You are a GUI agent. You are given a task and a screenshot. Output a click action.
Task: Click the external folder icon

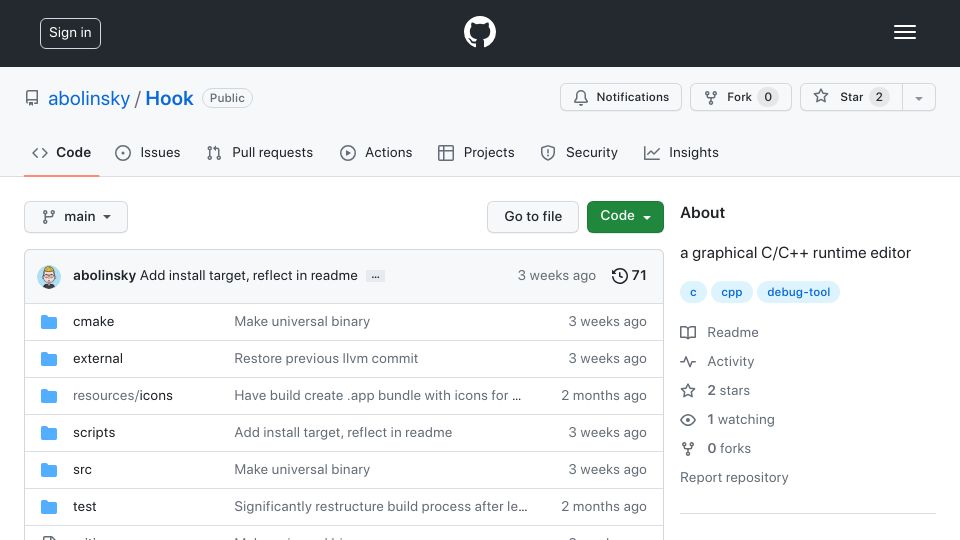click(x=49, y=359)
